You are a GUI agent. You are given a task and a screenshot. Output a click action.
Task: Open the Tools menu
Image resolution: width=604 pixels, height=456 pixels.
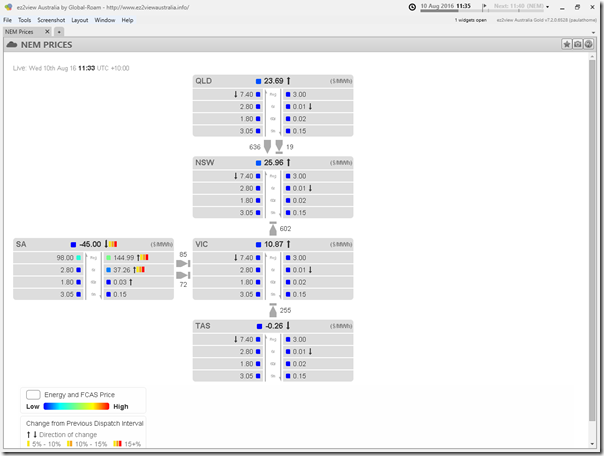tap(24, 20)
